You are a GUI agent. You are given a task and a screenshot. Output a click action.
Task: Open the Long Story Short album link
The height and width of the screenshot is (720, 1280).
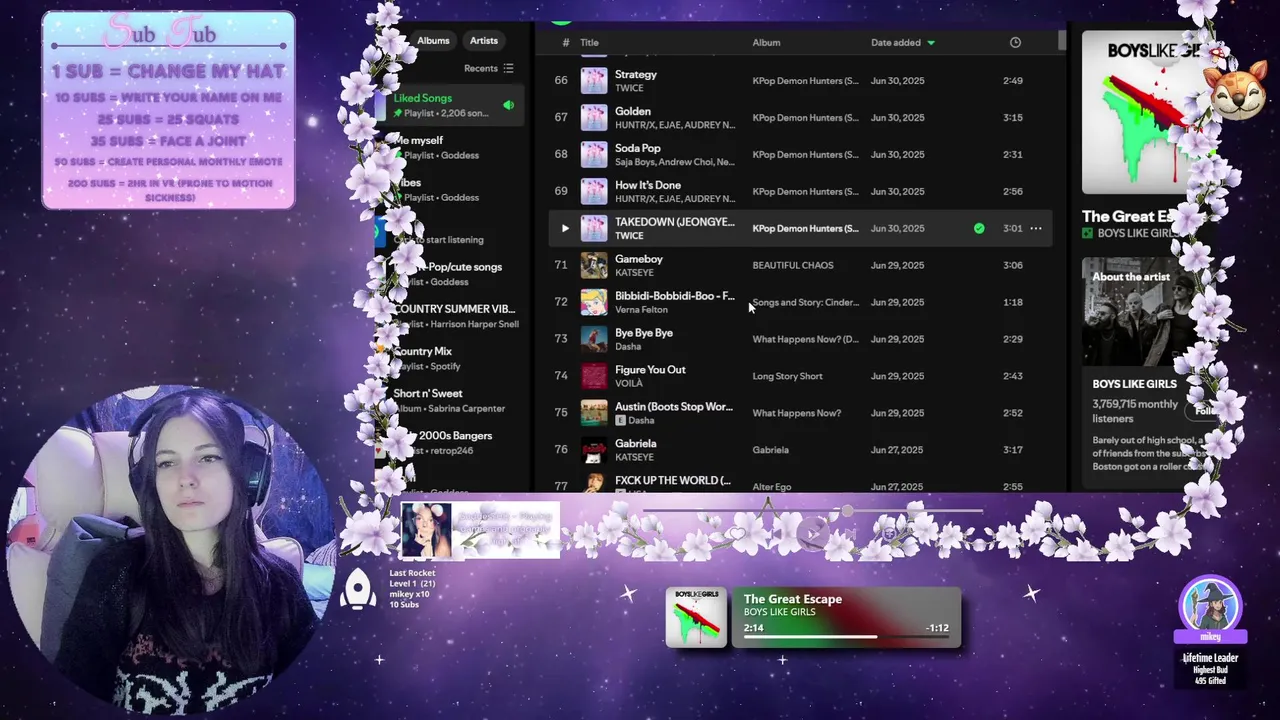(x=787, y=377)
